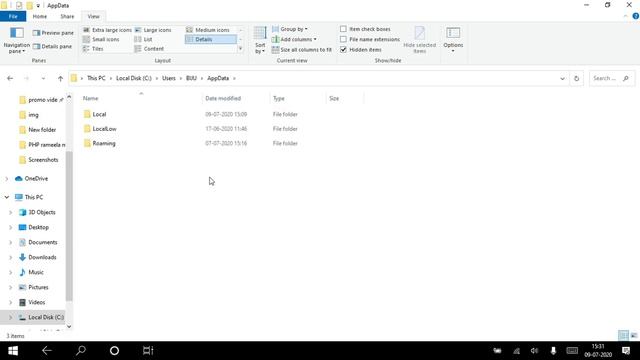Image resolution: width=640 pixels, height=360 pixels.
Task: Switch to List layout
Action: coord(143,39)
